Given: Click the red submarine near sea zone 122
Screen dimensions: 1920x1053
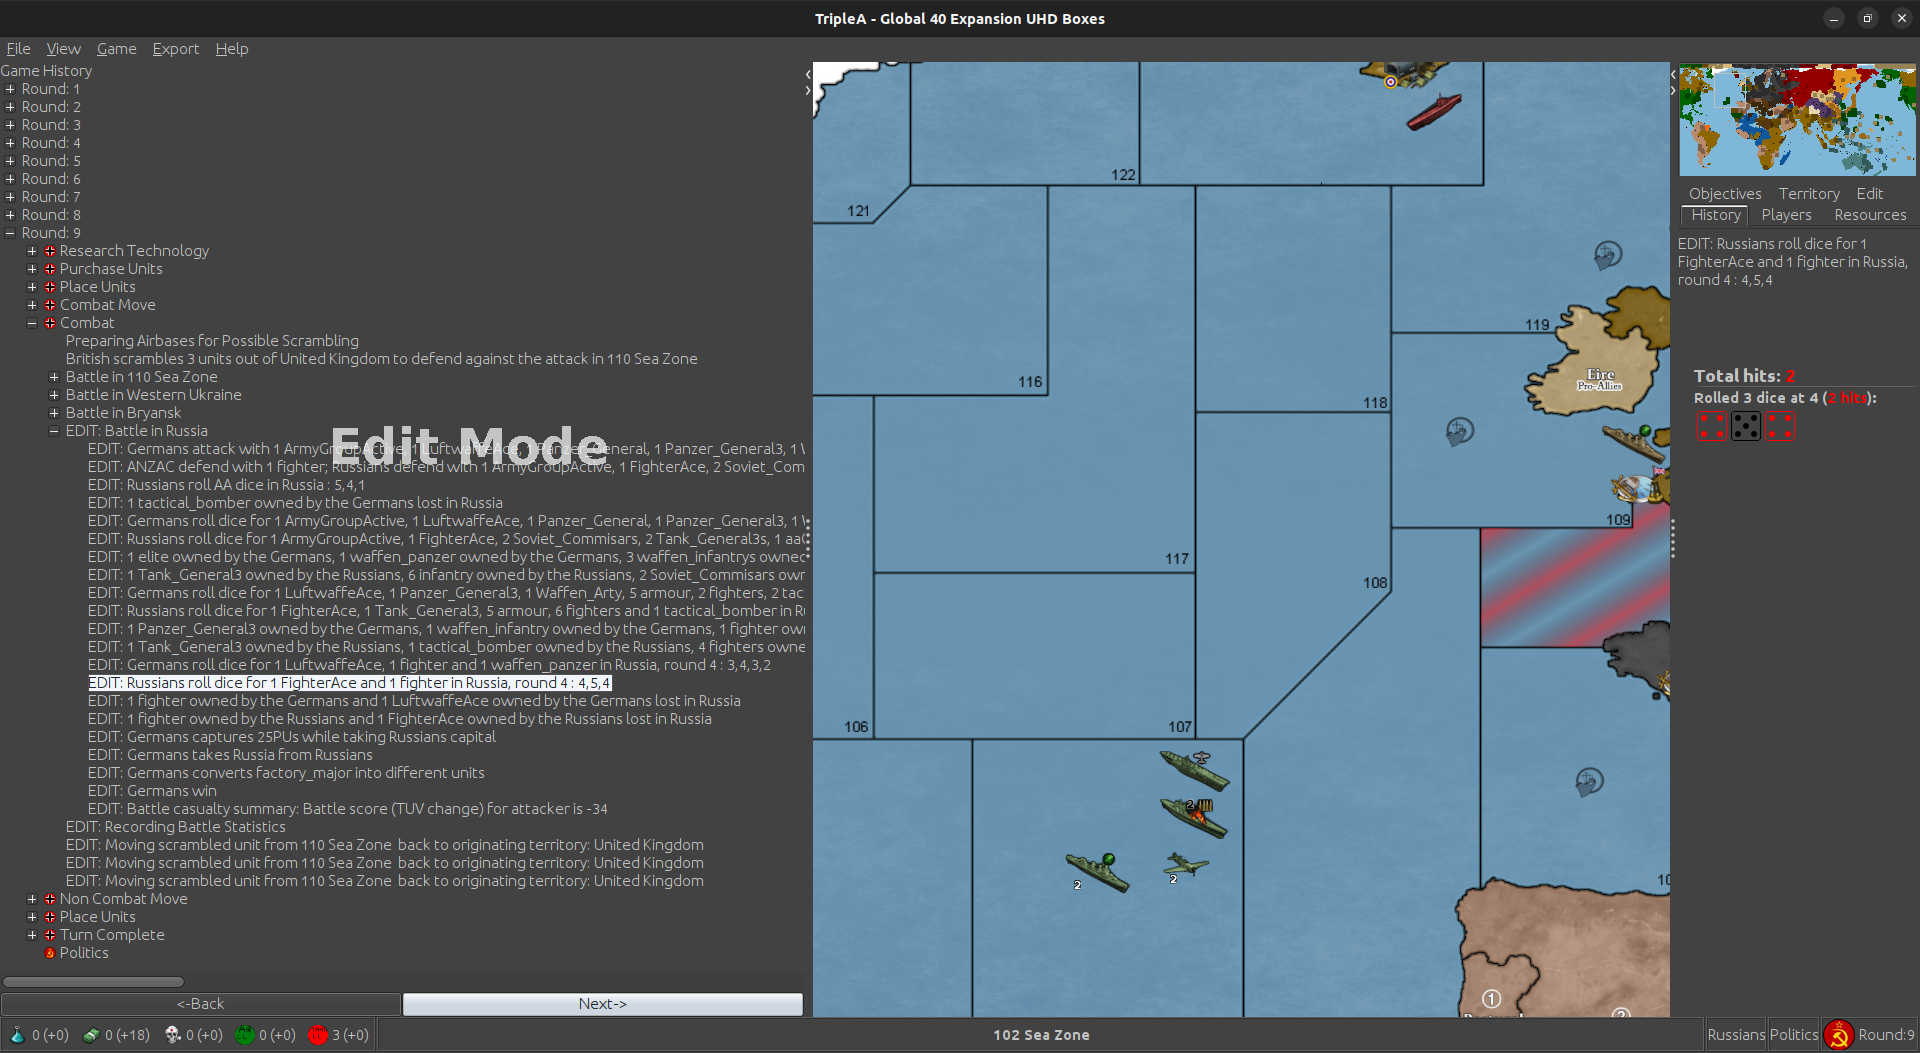Looking at the screenshot, I should click(1434, 112).
